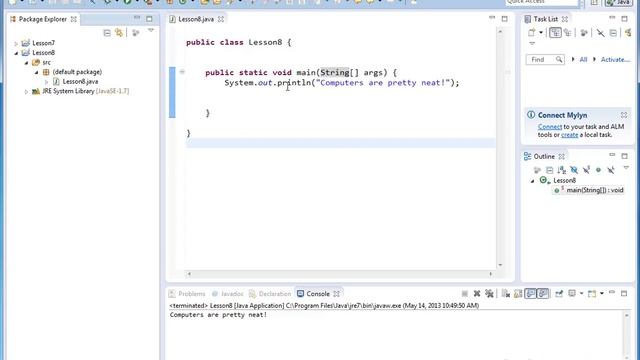Image resolution: width=640 pixels, height=360 pixels.
Task: Toggle Scheduled presentation in Task List
Action: pyautogui.click(x=567, y=33)
